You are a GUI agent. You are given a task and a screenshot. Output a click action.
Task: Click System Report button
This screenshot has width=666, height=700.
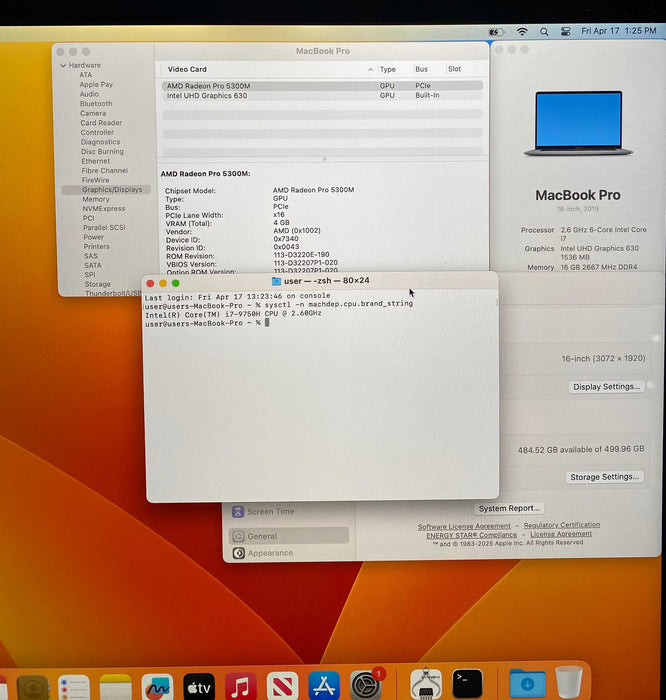point(509,508)
